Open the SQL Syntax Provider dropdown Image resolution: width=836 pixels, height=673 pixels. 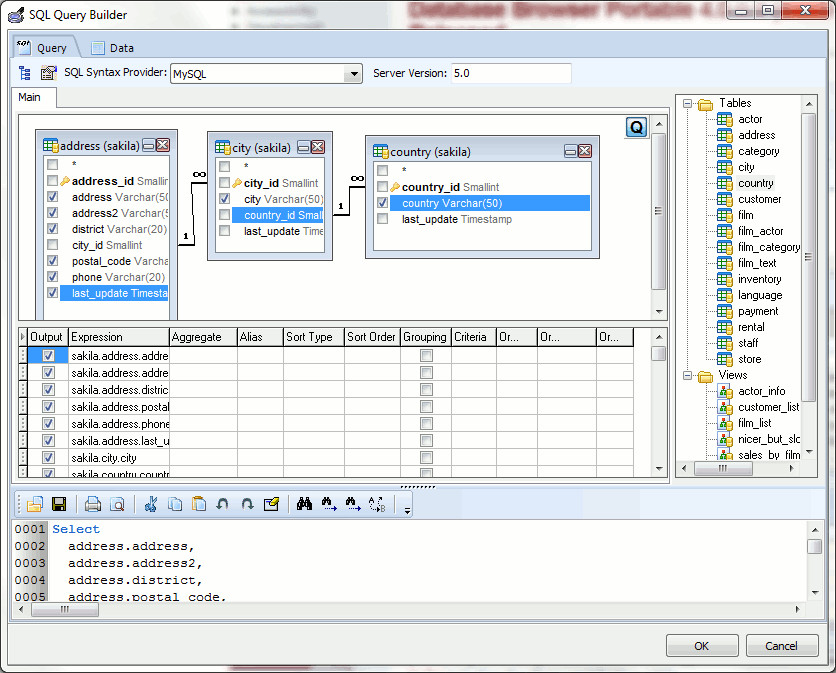click(353, 74)
